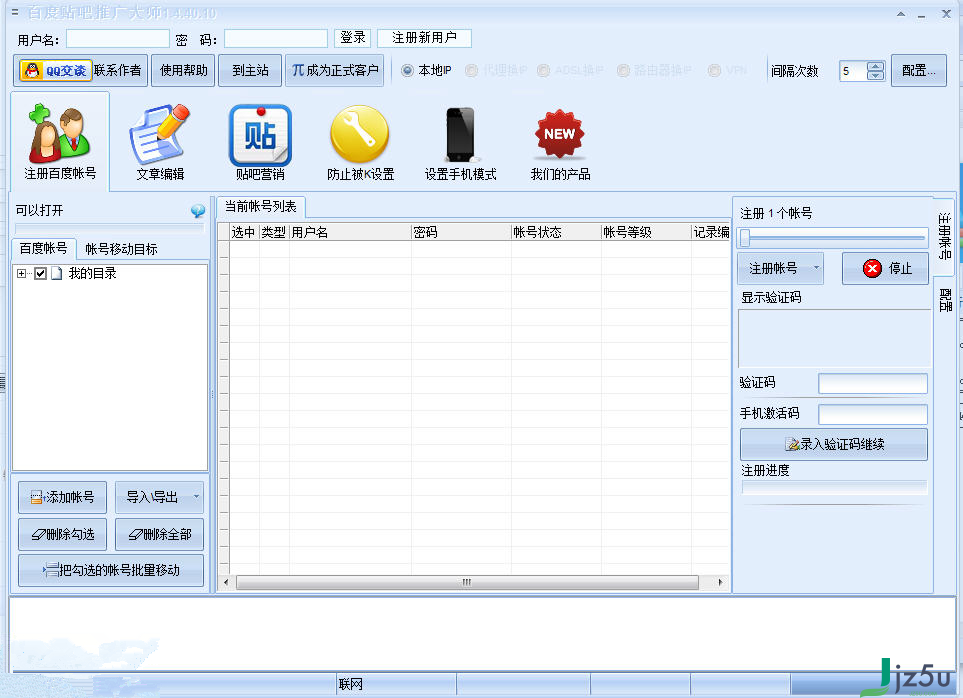Click the QQ交谈 penguin chat icon
This screenshot has height=698, width=963.
pyautogui.click(x=55, y=71)
